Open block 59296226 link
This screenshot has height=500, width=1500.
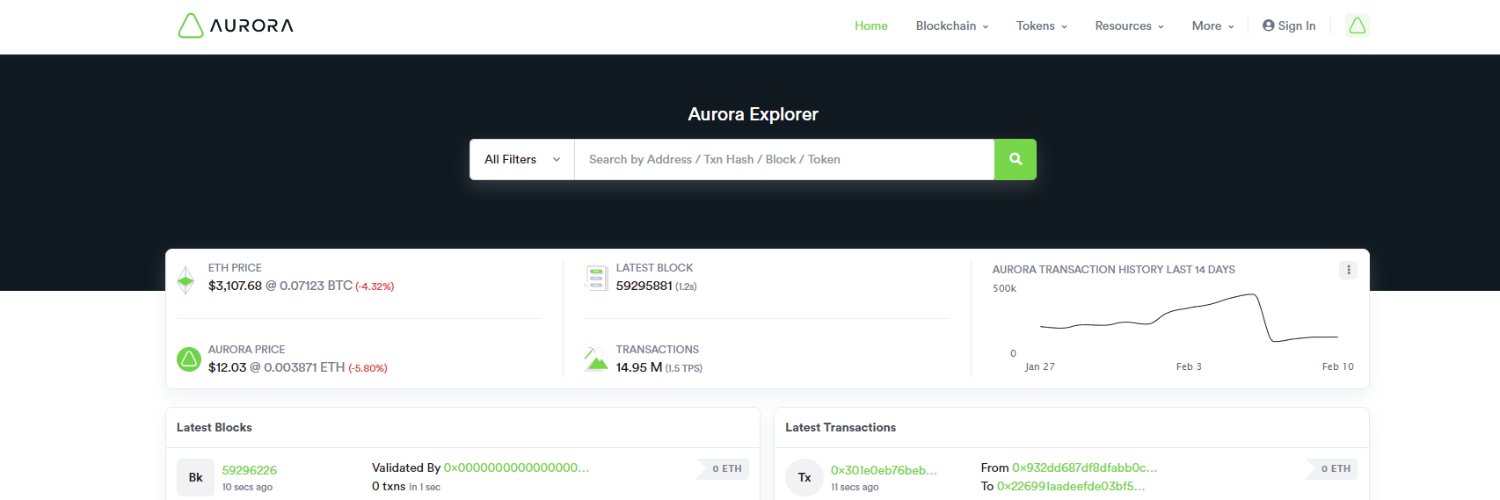tap(249, 470)
